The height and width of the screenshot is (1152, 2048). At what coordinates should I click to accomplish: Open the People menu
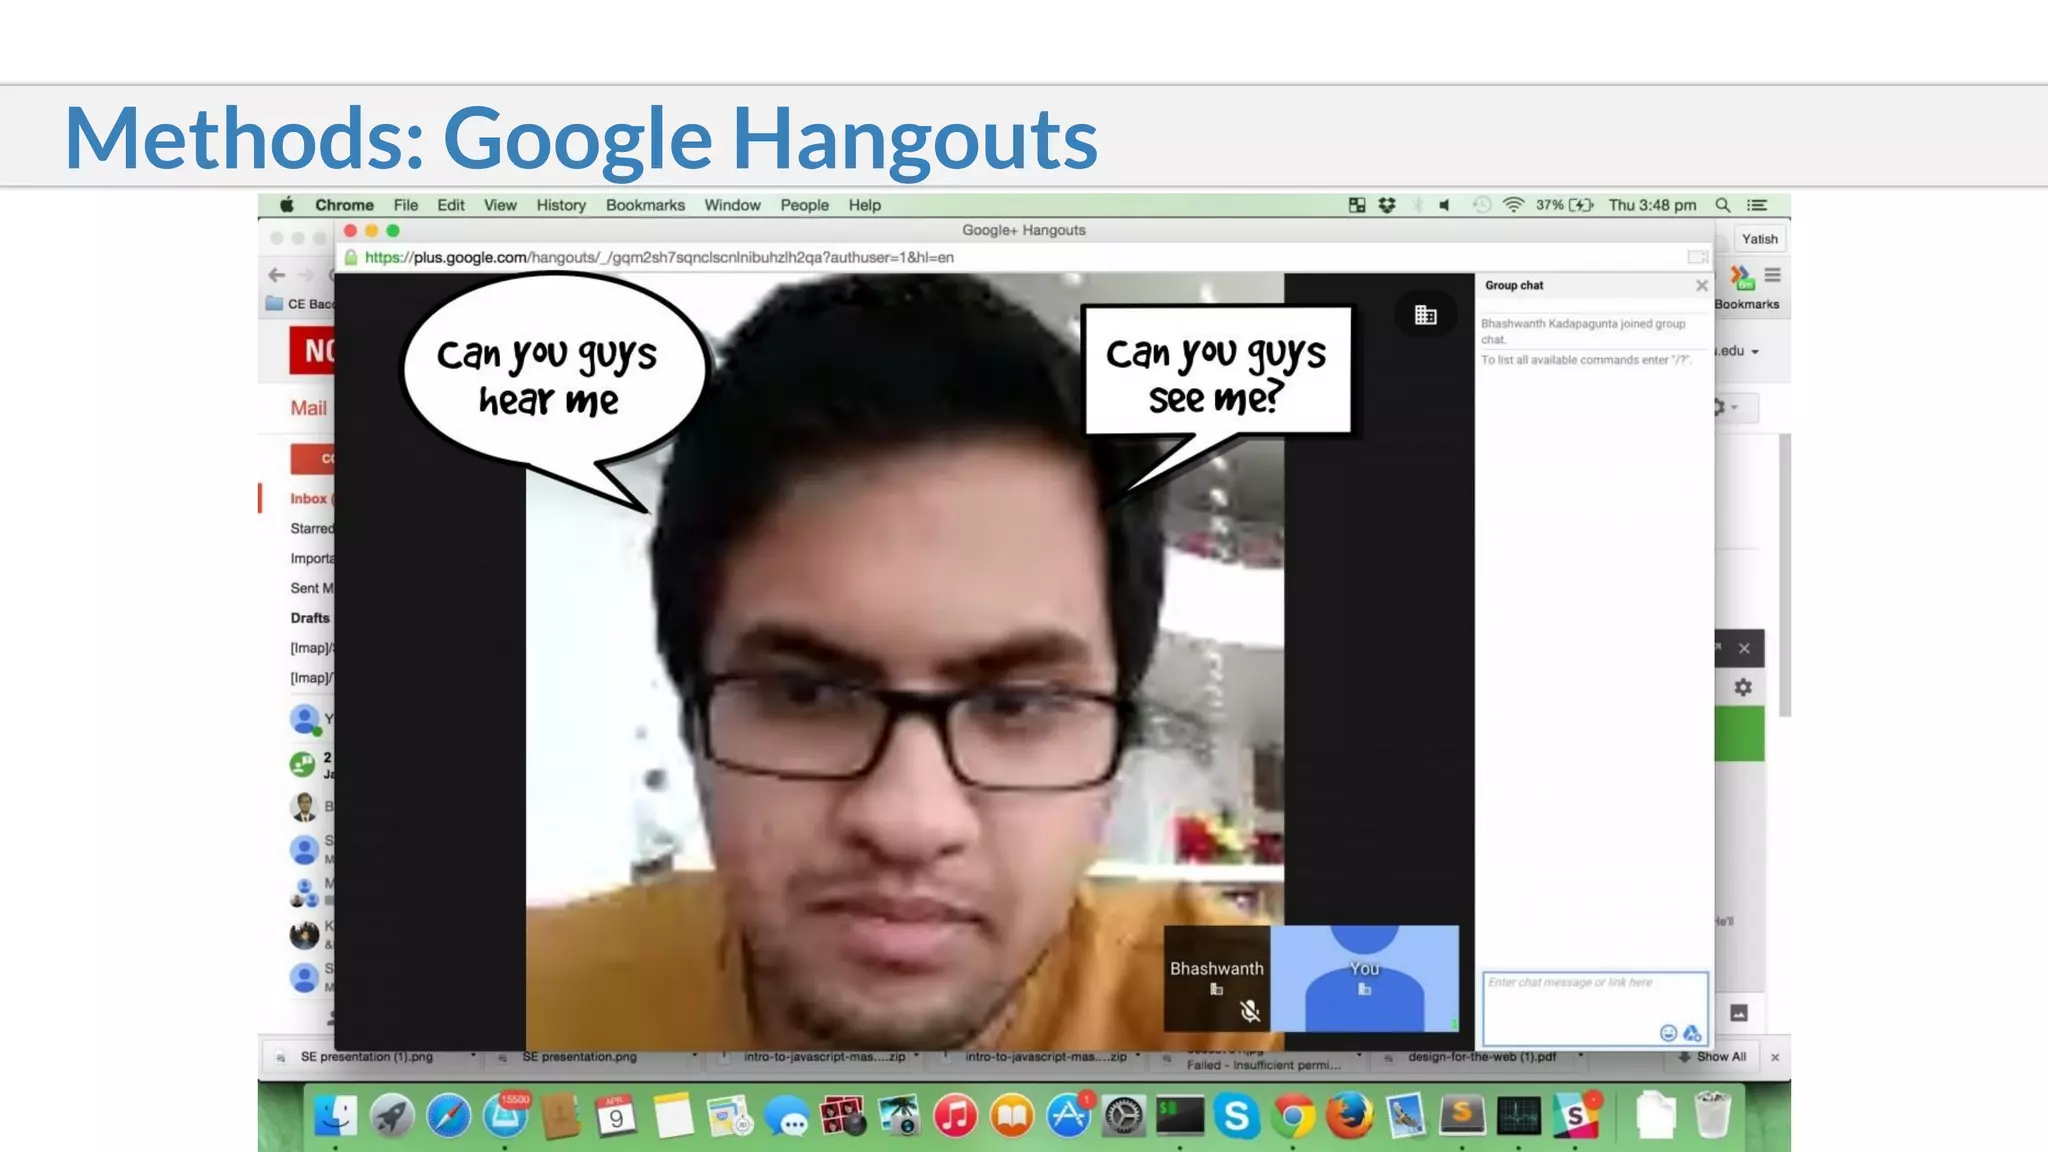coord(804,205)
